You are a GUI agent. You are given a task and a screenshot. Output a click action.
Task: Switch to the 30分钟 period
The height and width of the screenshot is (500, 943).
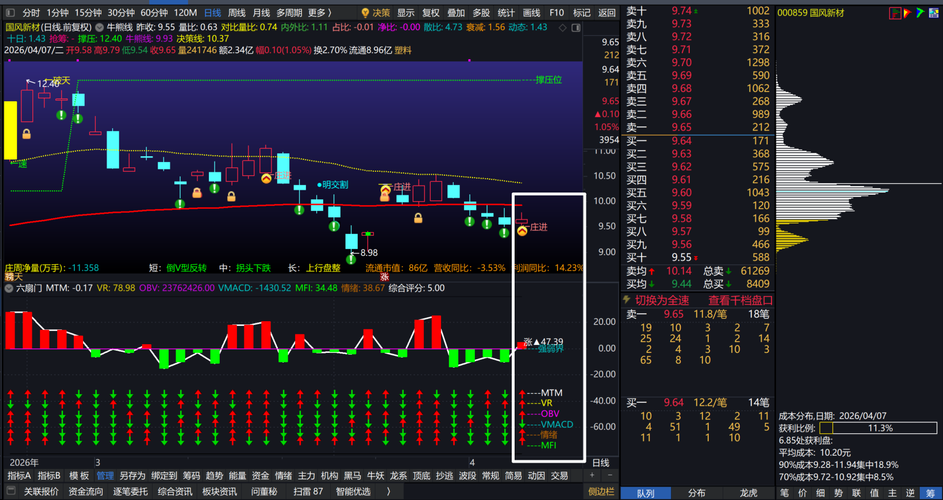pyautogui.click(x=121, y=13)
